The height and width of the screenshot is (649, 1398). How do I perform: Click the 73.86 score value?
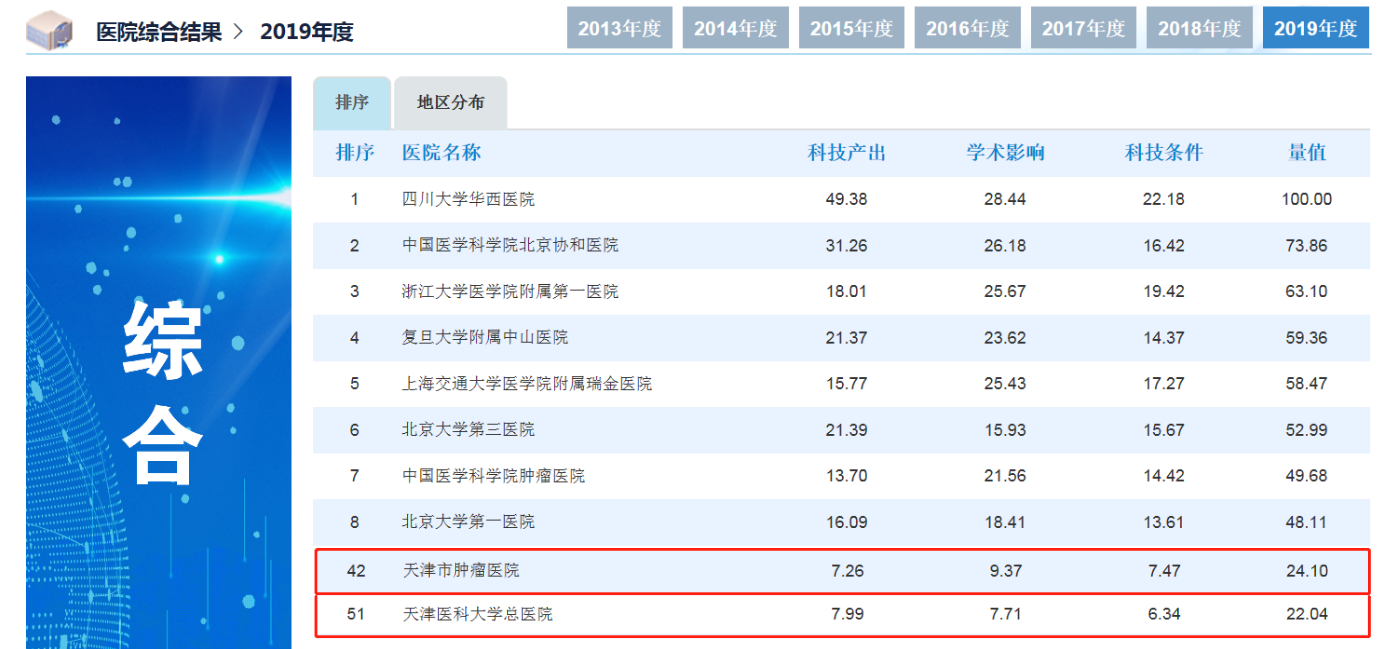tap(1307, 245)
